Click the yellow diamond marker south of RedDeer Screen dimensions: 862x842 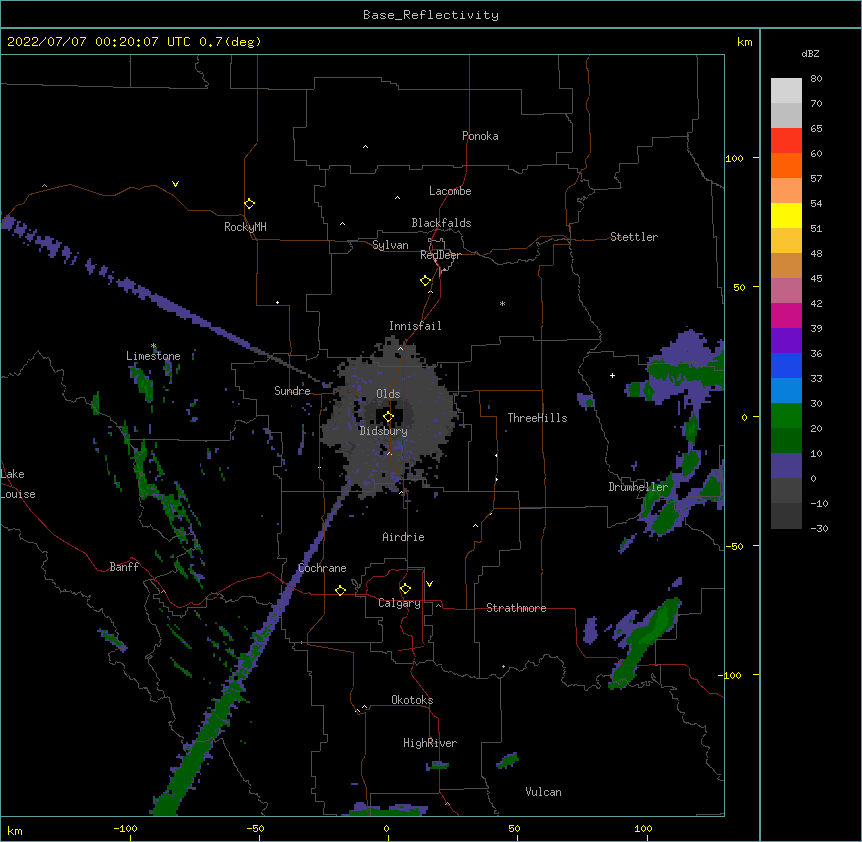click(x=425, y=281)
